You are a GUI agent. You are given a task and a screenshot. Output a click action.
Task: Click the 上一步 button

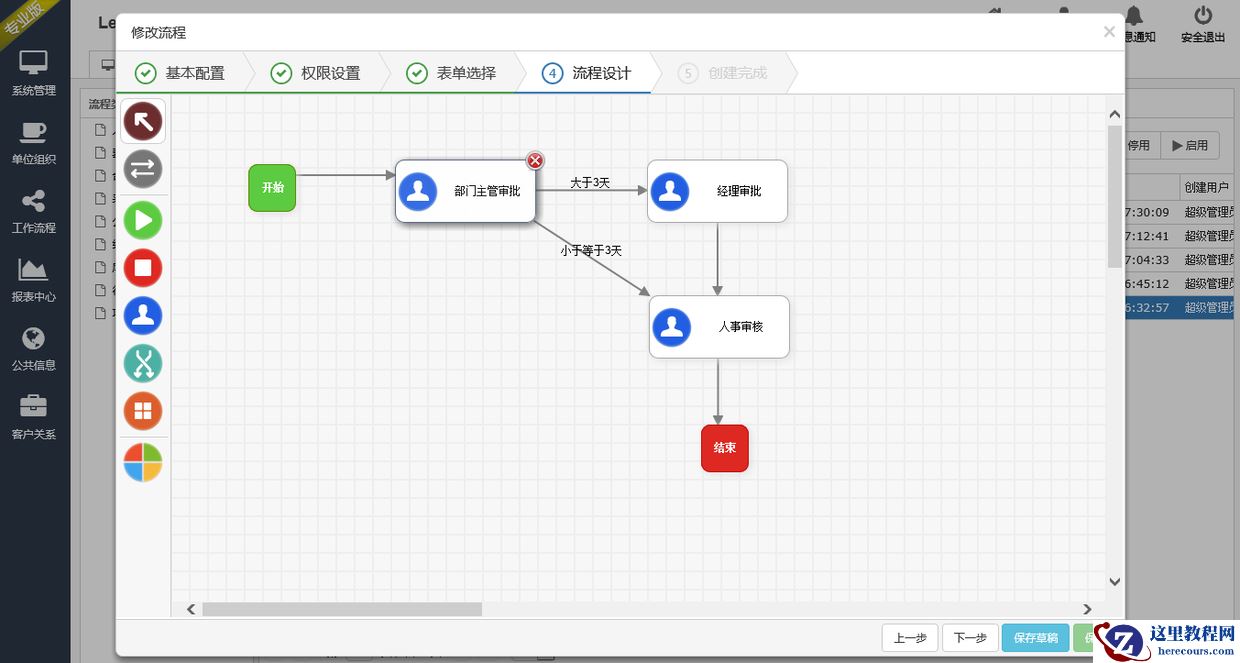(910, 638)
